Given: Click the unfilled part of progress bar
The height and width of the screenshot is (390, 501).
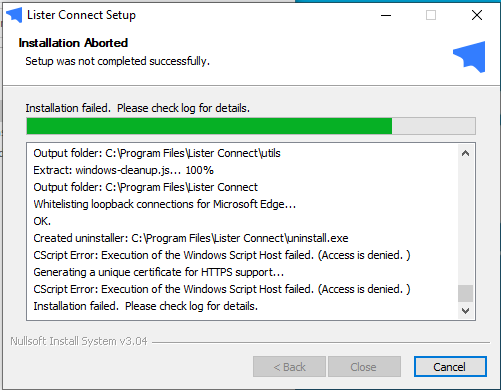Looking at the screenshot, I should pos(434,126).
